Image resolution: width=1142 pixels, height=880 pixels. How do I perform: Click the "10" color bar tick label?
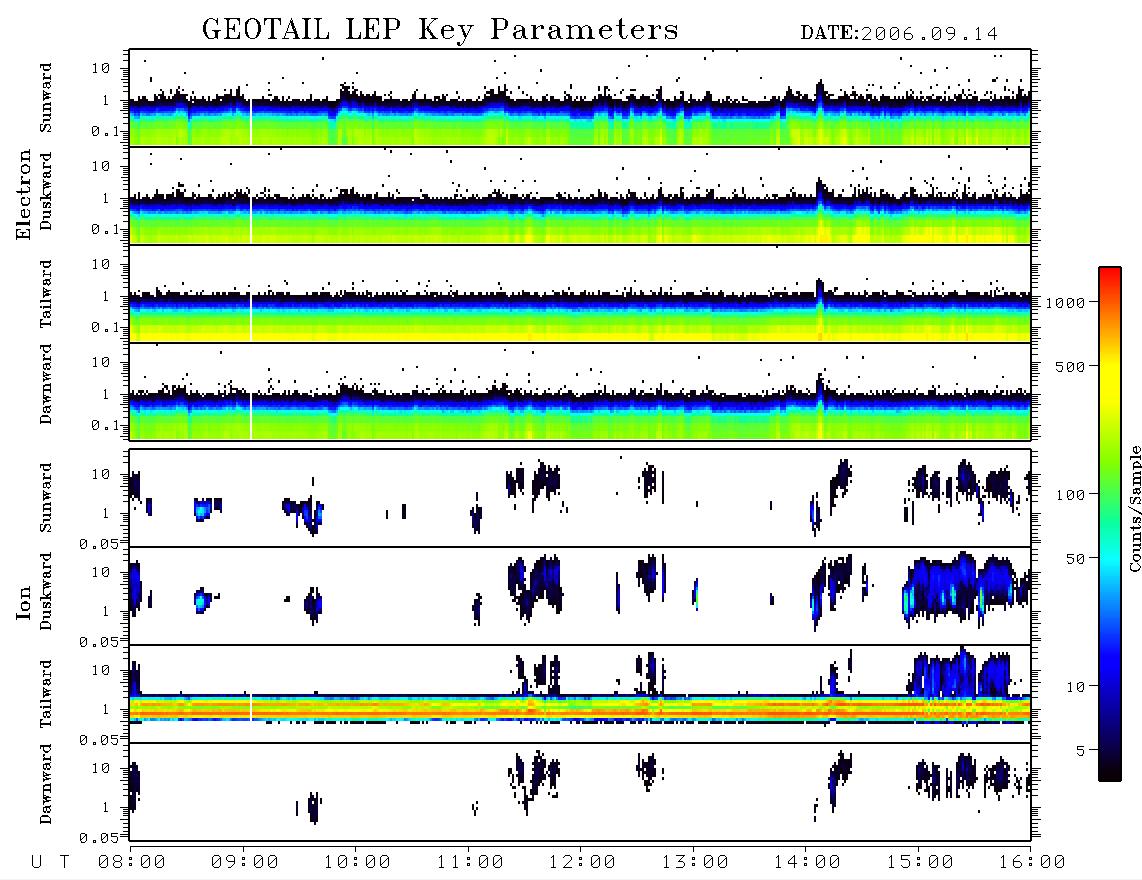click(1075, 687)
